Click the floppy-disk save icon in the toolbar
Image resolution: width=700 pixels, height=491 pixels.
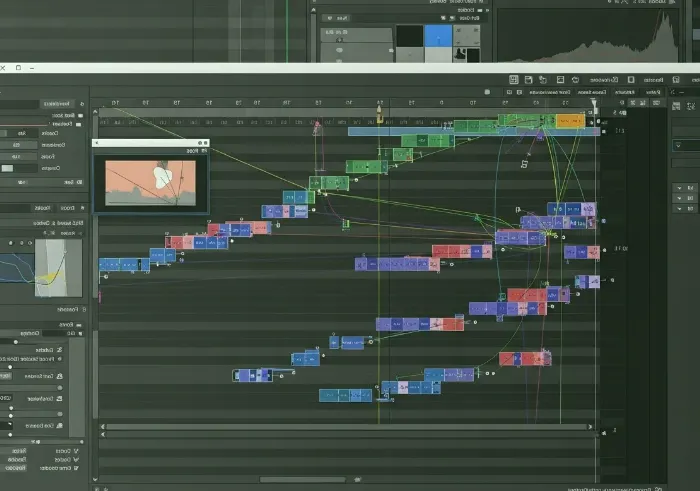(x=529, y=79)
